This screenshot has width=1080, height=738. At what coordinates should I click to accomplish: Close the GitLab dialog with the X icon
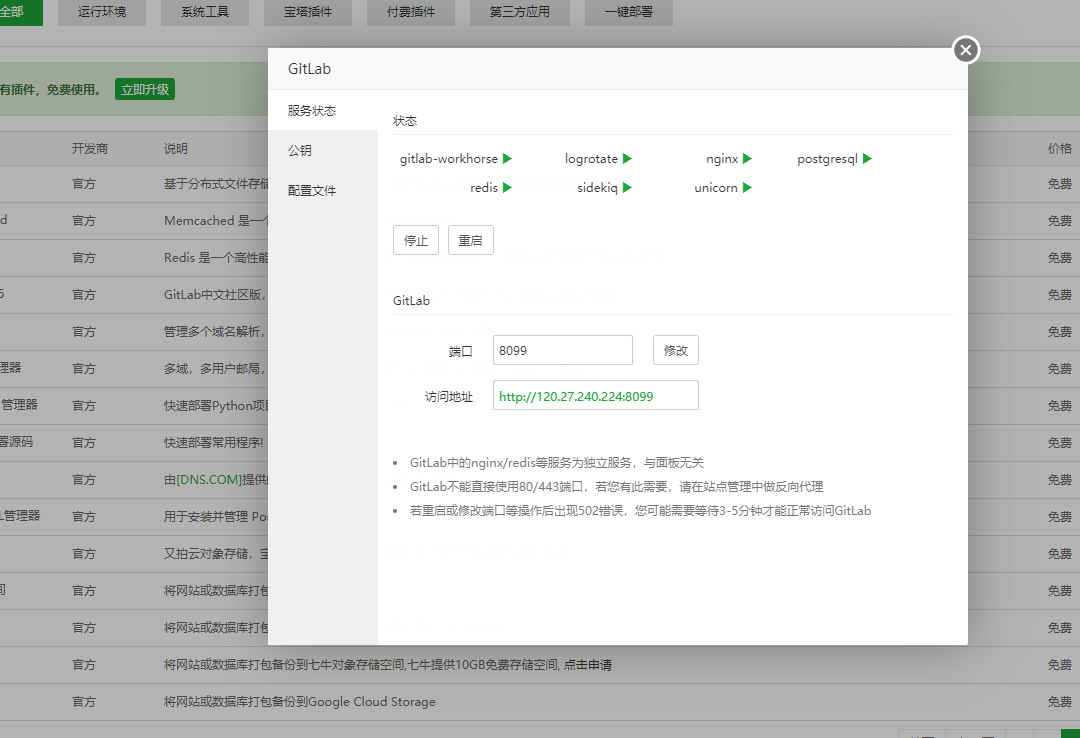[966, 50]
